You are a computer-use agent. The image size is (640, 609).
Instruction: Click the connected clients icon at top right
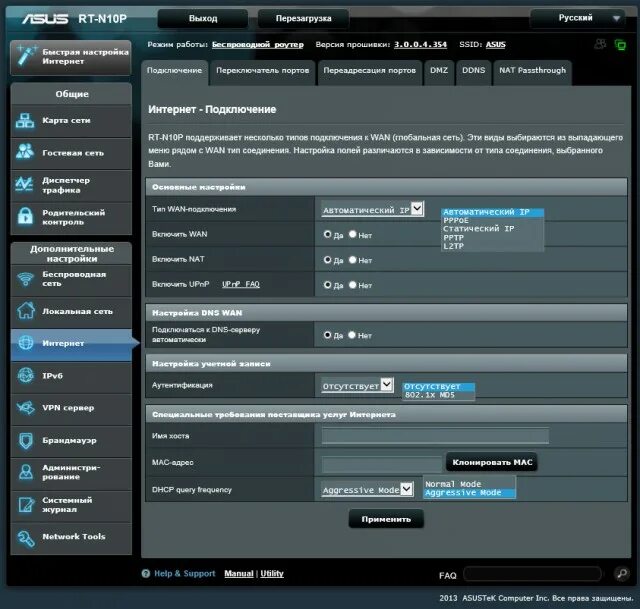tap(600, 44)
